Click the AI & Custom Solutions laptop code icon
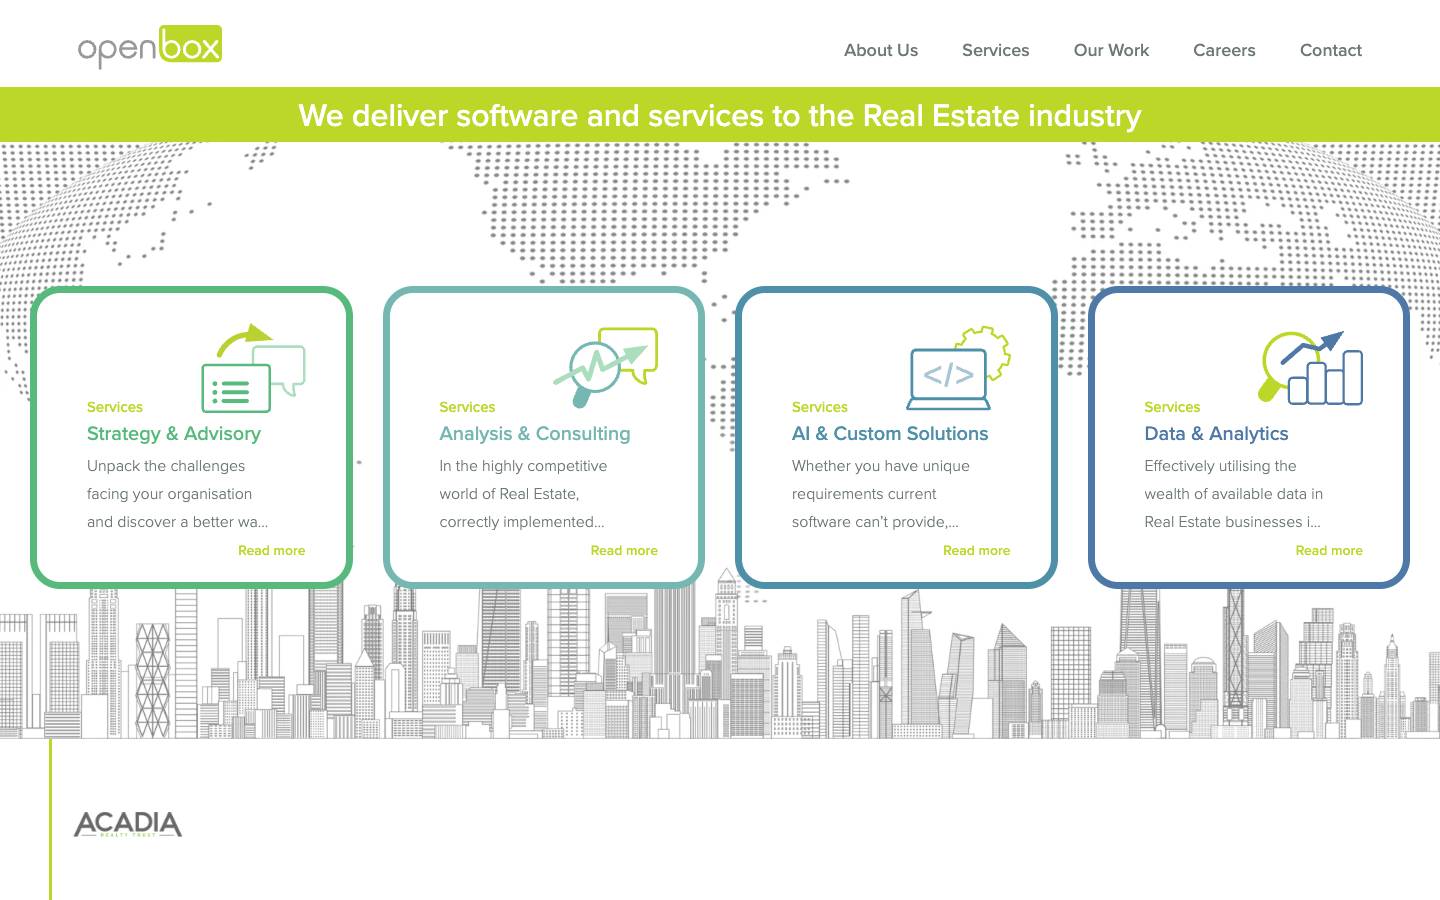 [x=958, y=368]
